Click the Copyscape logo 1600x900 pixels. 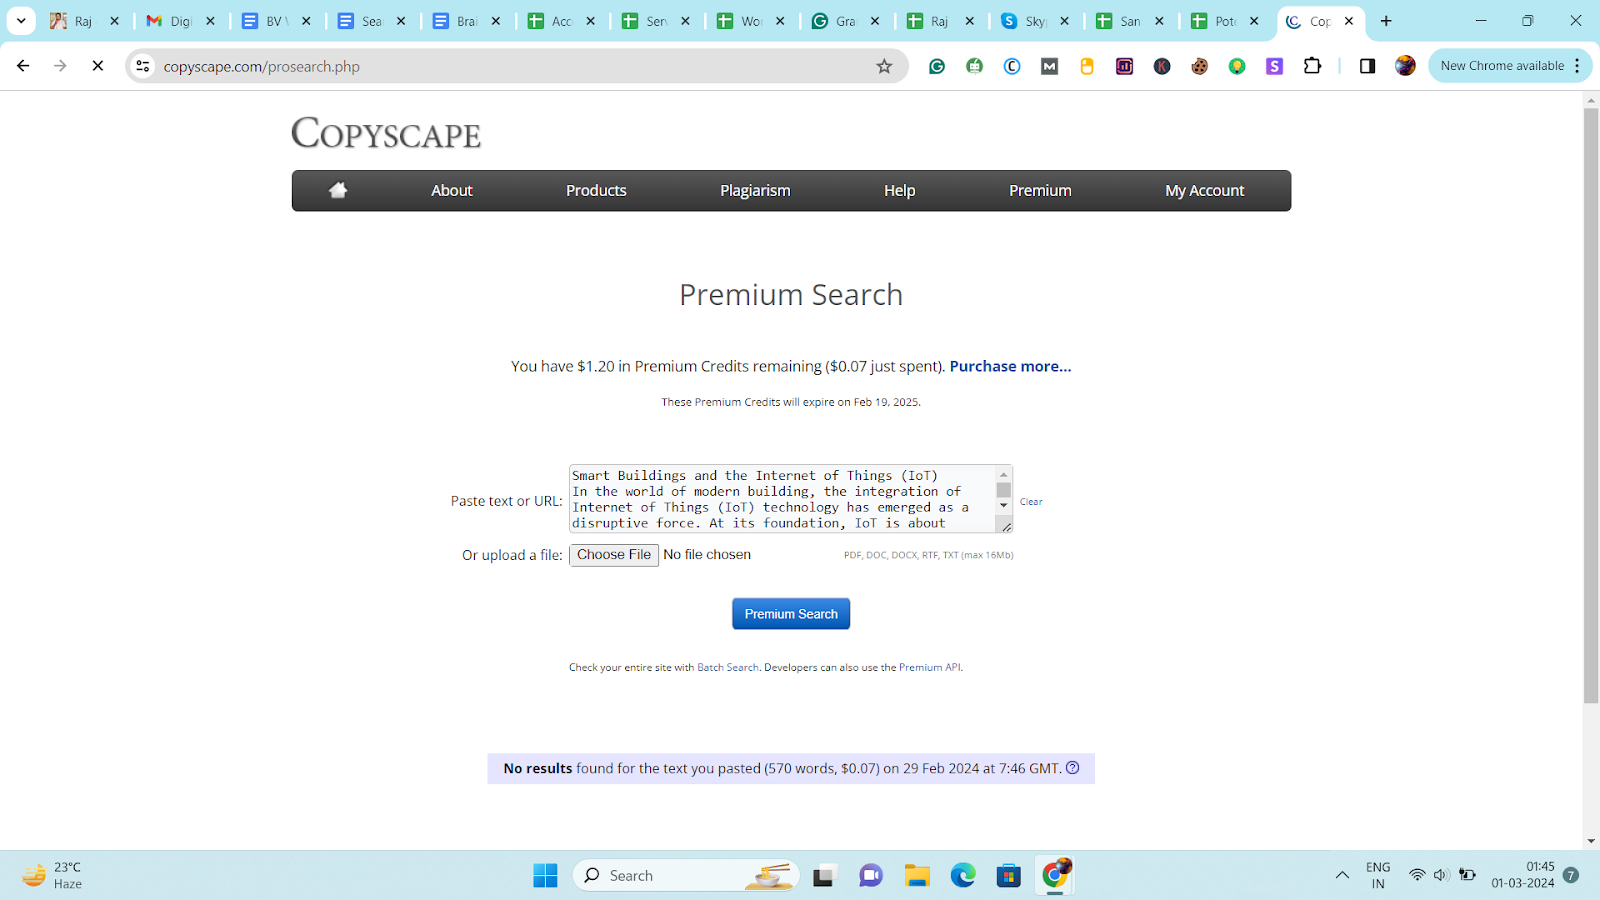point(386,133)
